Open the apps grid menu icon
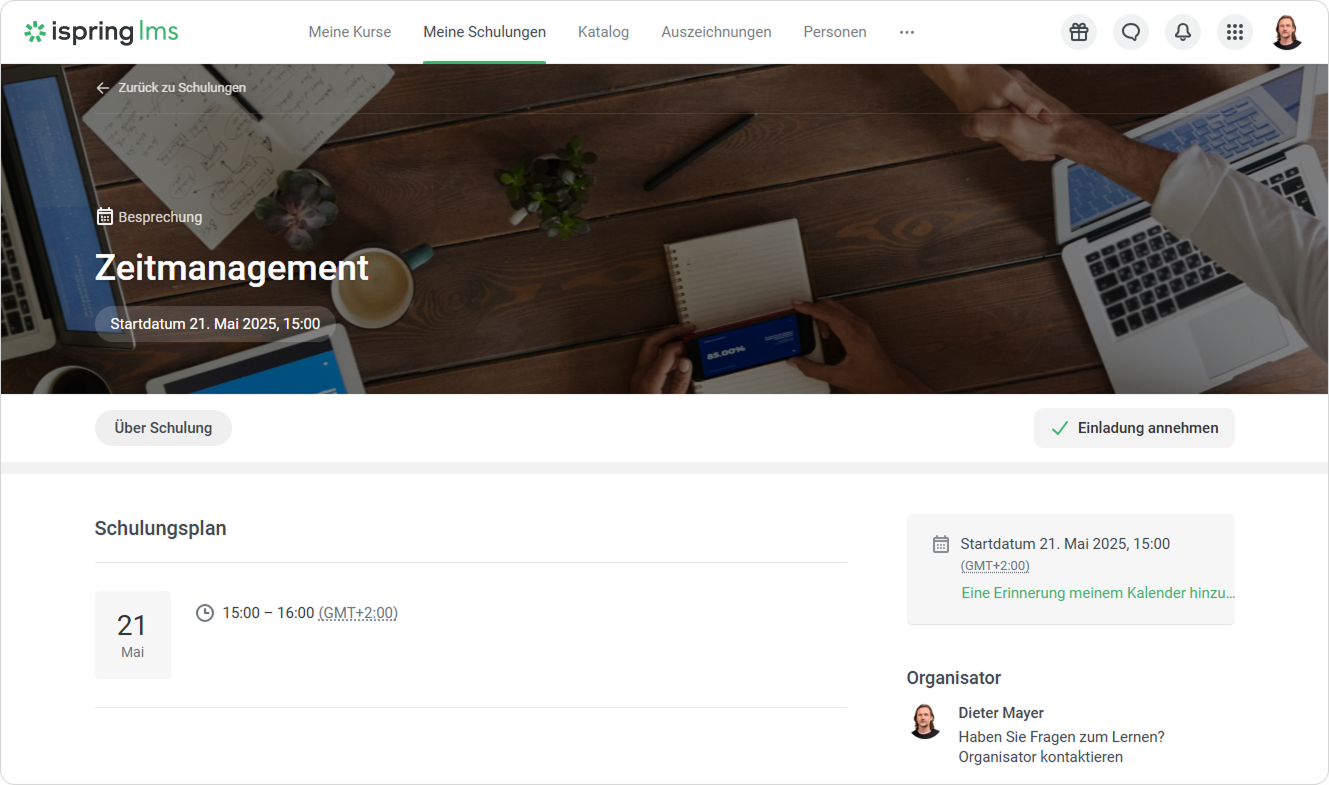This screenshot has width=1329, height=785. [x=1234, y=32]
